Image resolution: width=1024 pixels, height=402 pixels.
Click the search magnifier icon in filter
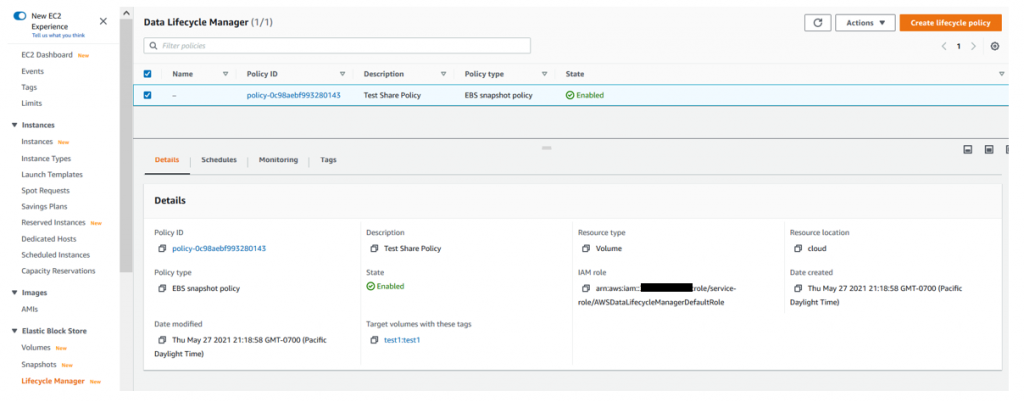pos(153,46)
